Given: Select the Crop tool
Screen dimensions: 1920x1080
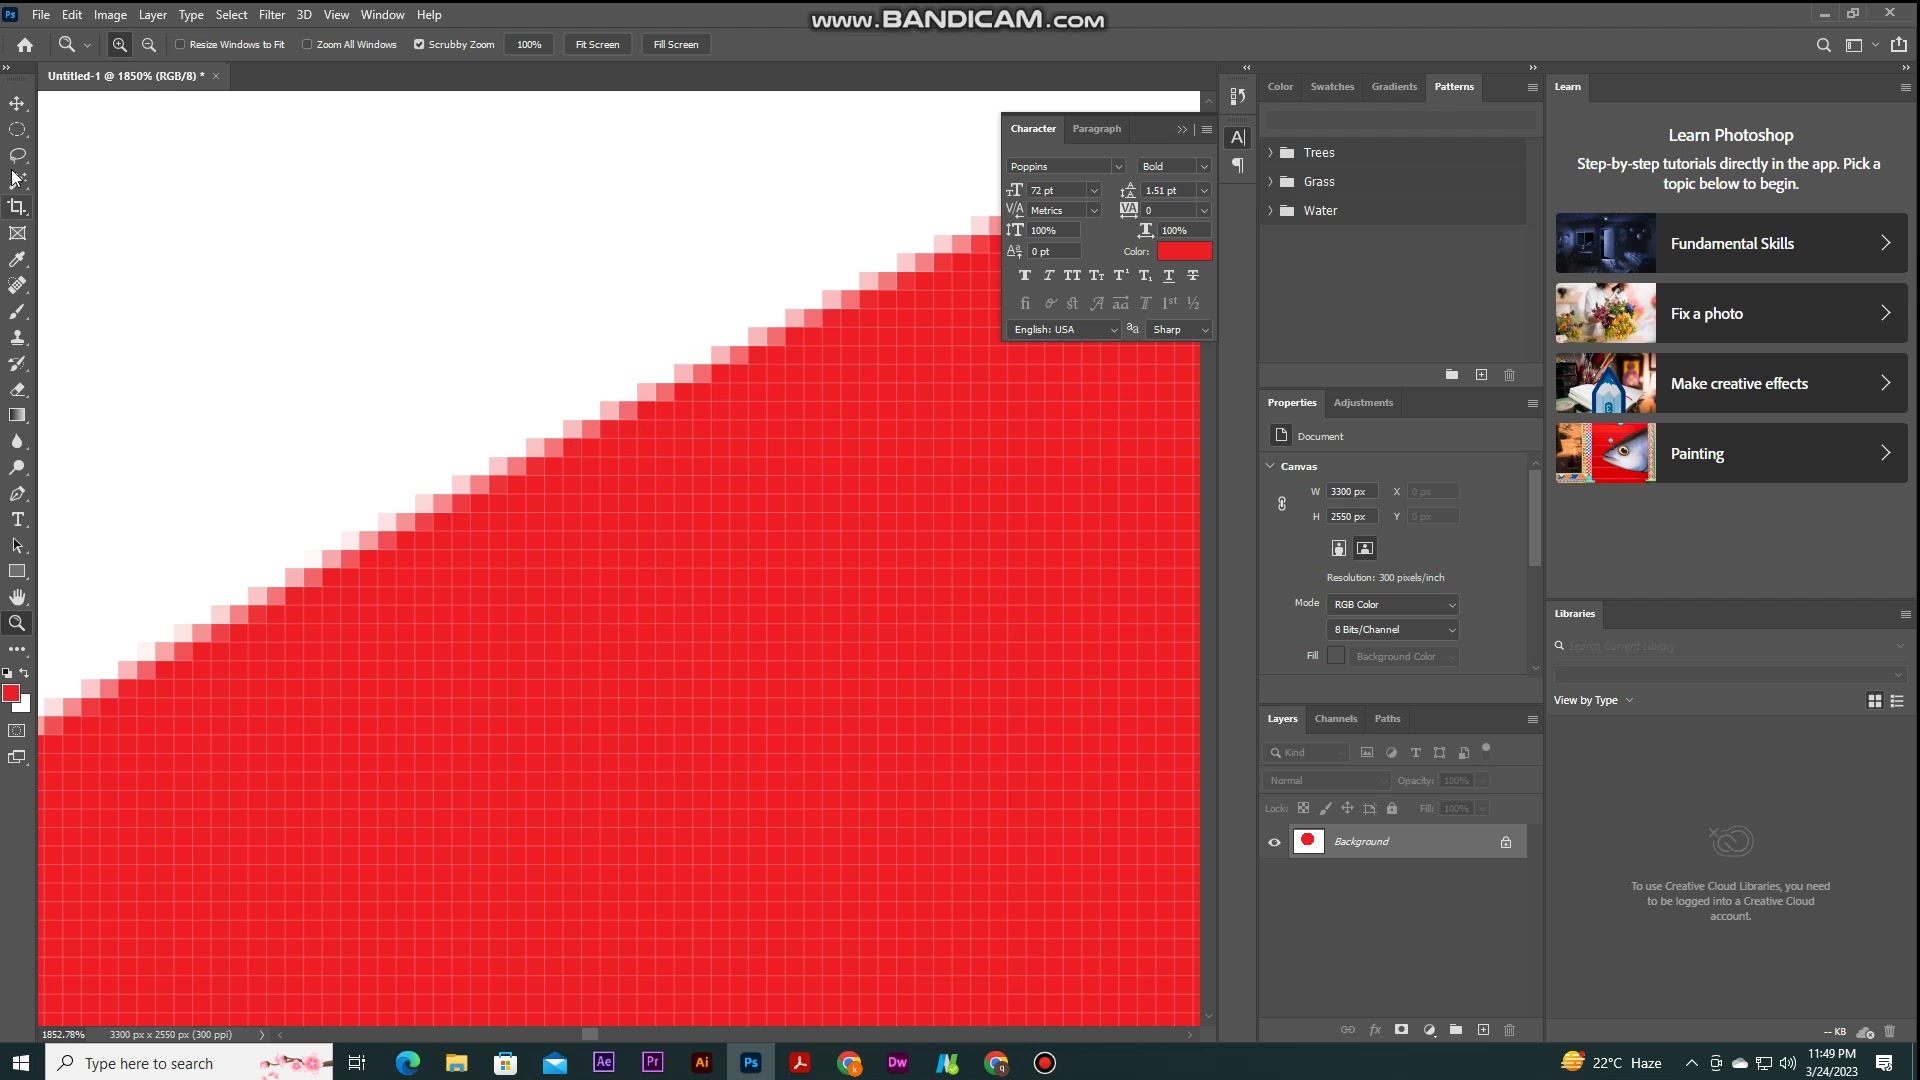Looking at the screenshot, I should 17,207.
